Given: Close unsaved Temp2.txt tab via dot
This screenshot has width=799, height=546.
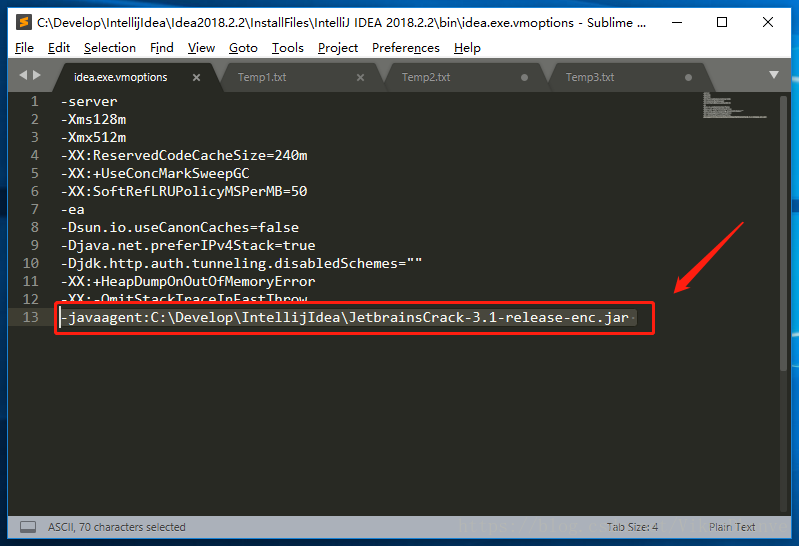Looking at the screenshot, I should 524,77.
